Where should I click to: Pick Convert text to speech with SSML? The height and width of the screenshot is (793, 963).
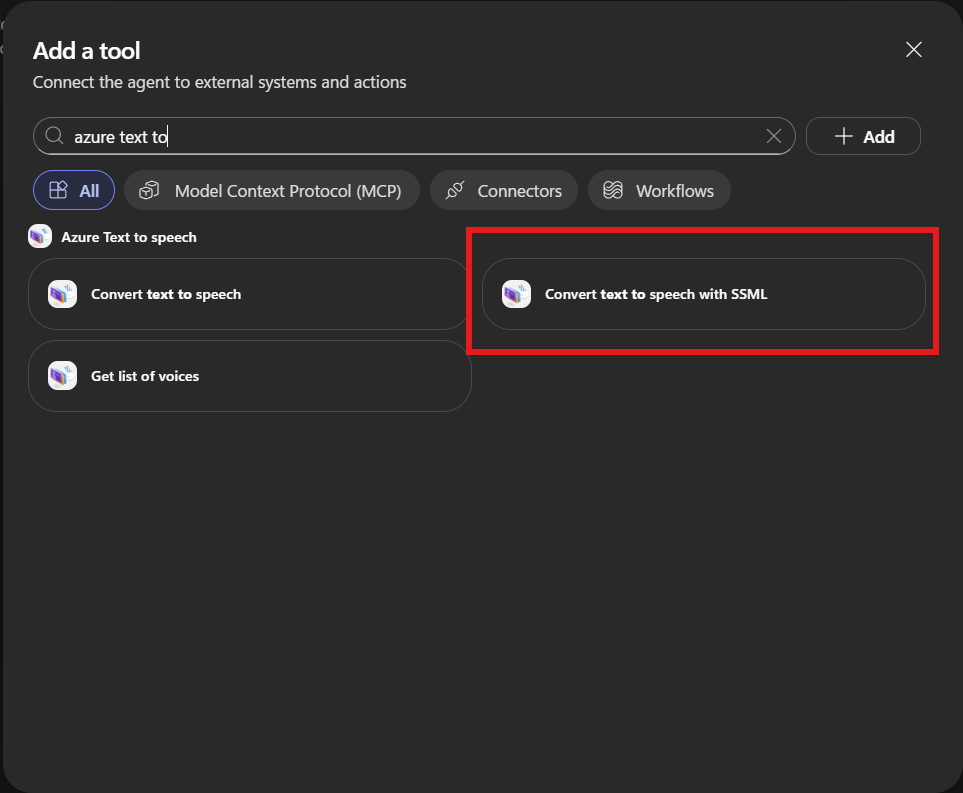pyautogui.click(x=703, y=294)
